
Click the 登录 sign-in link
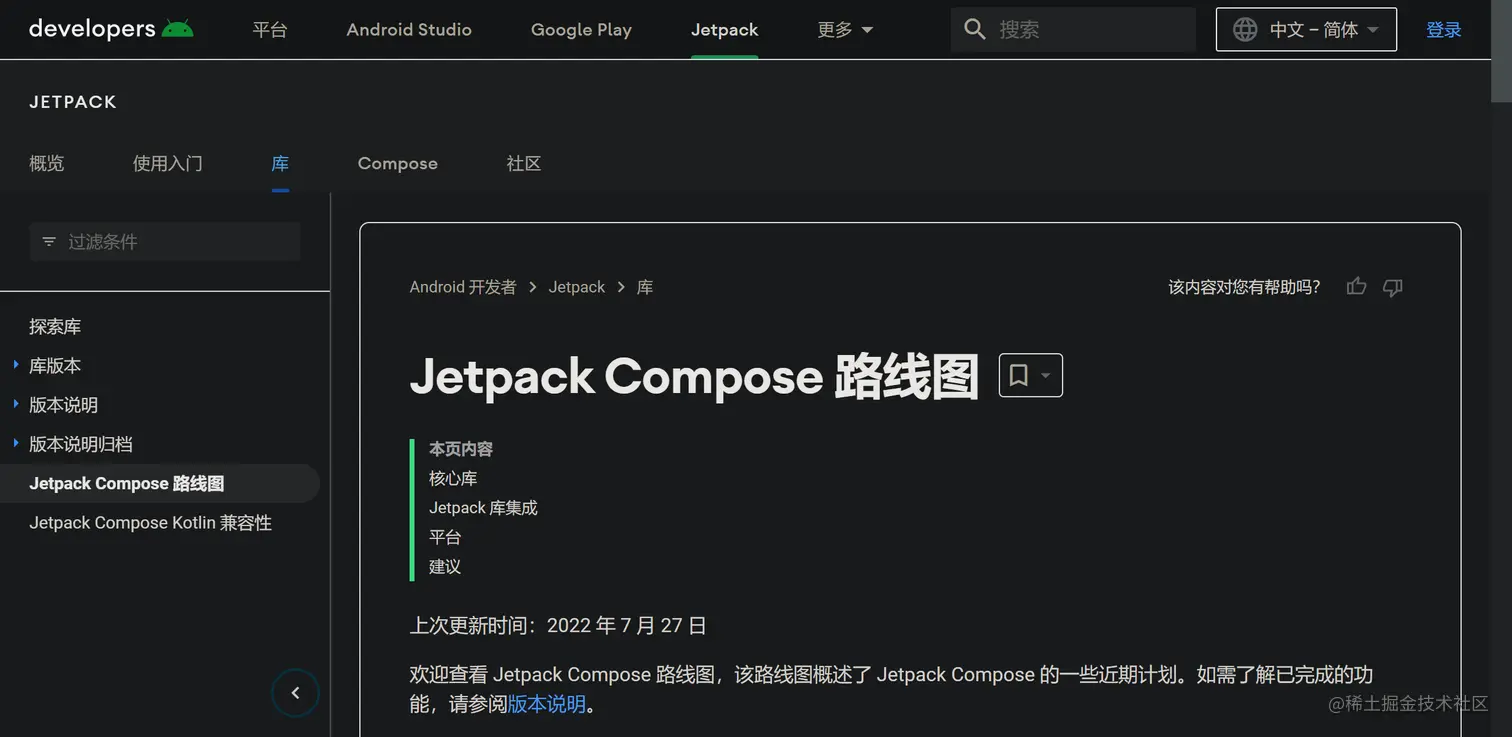1444,30
